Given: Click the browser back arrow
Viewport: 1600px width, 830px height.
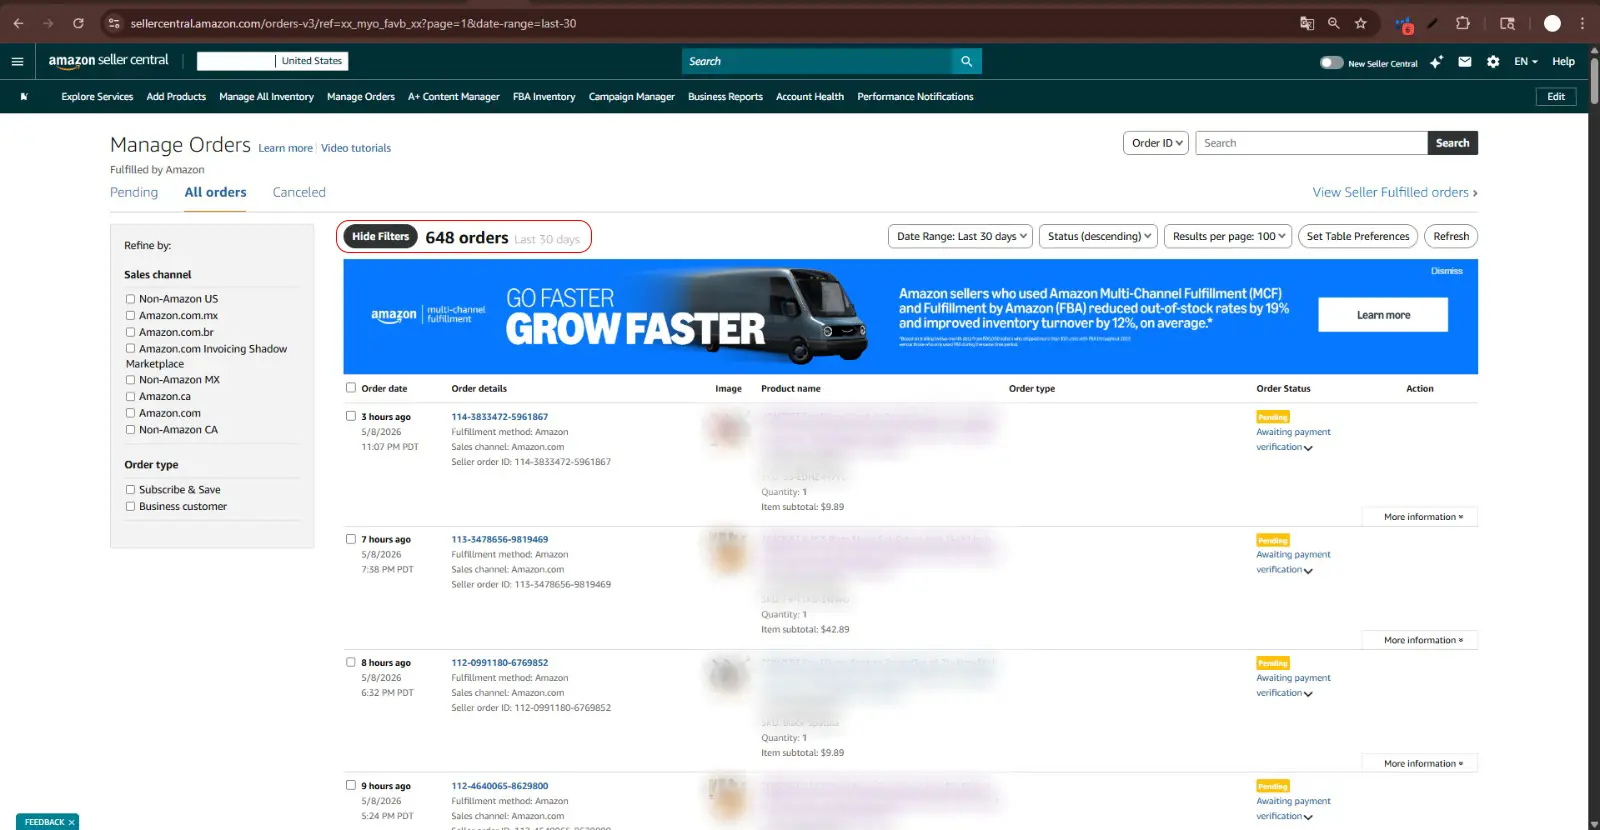Looking at the screenshot, I should pos(18,23).
